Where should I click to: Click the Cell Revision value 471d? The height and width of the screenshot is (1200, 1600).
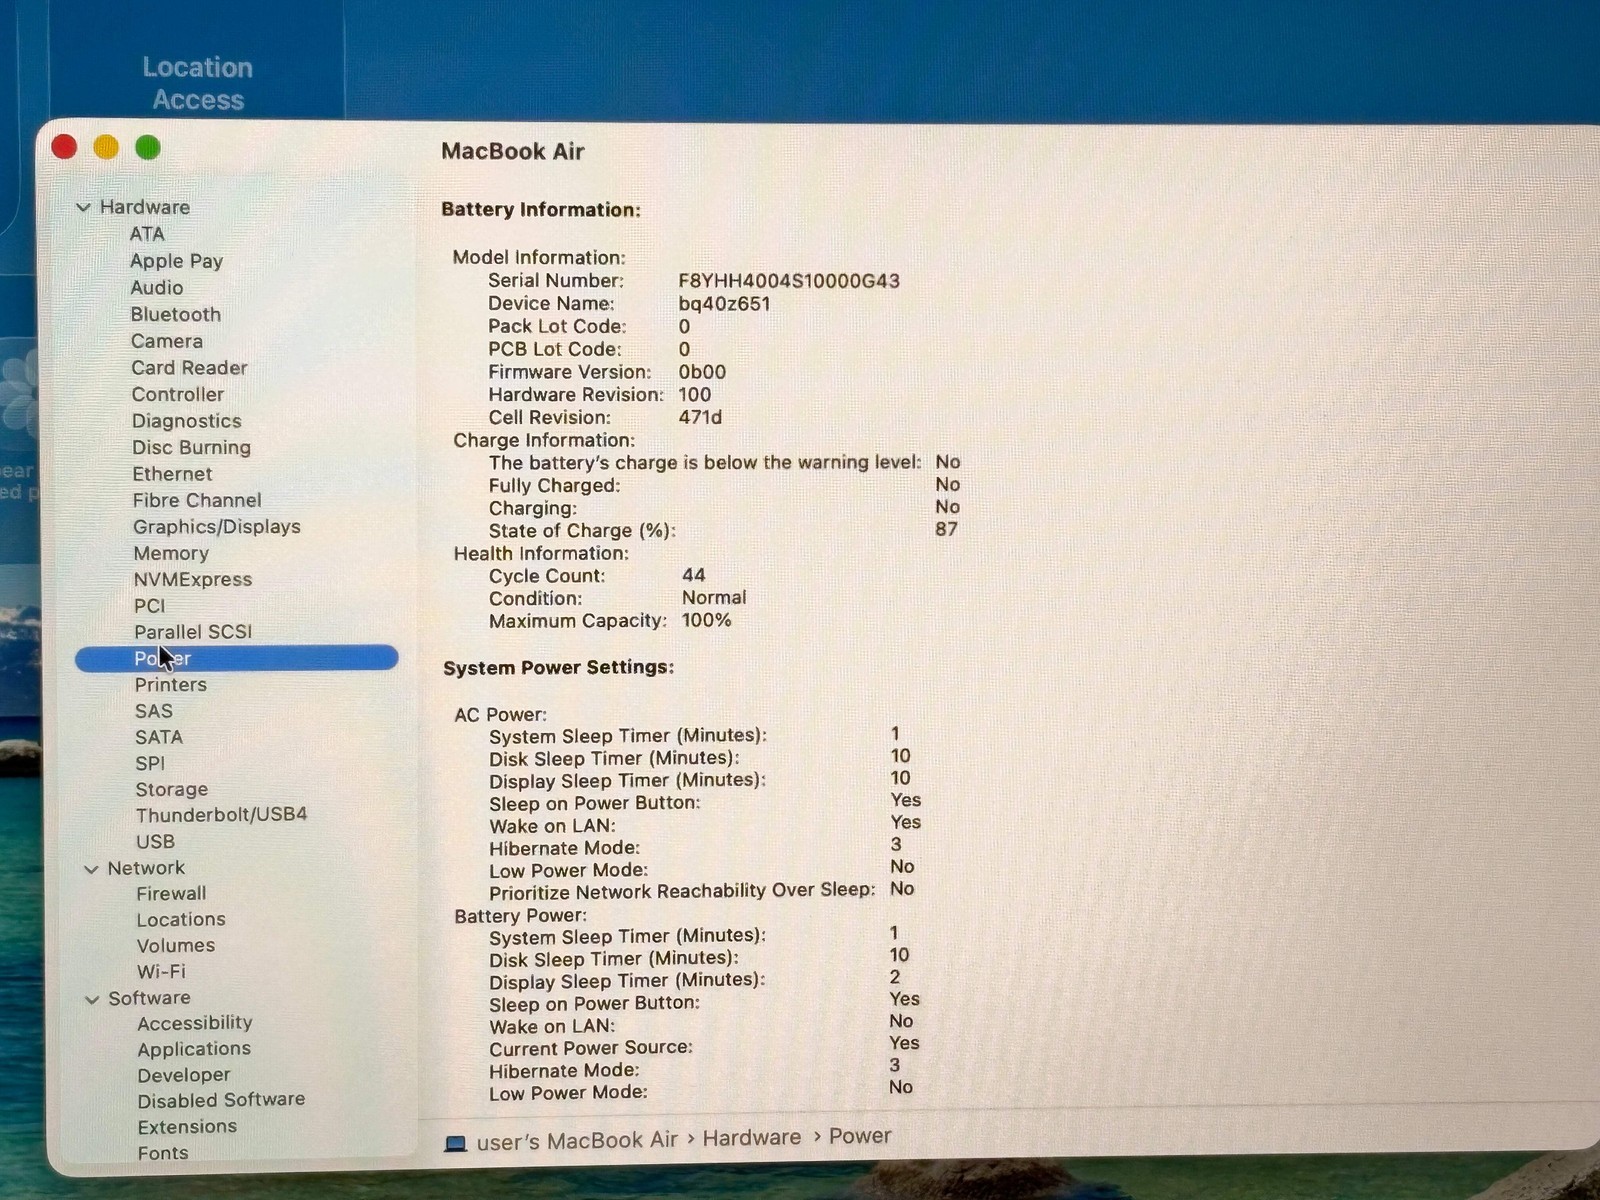click(700, 417)
